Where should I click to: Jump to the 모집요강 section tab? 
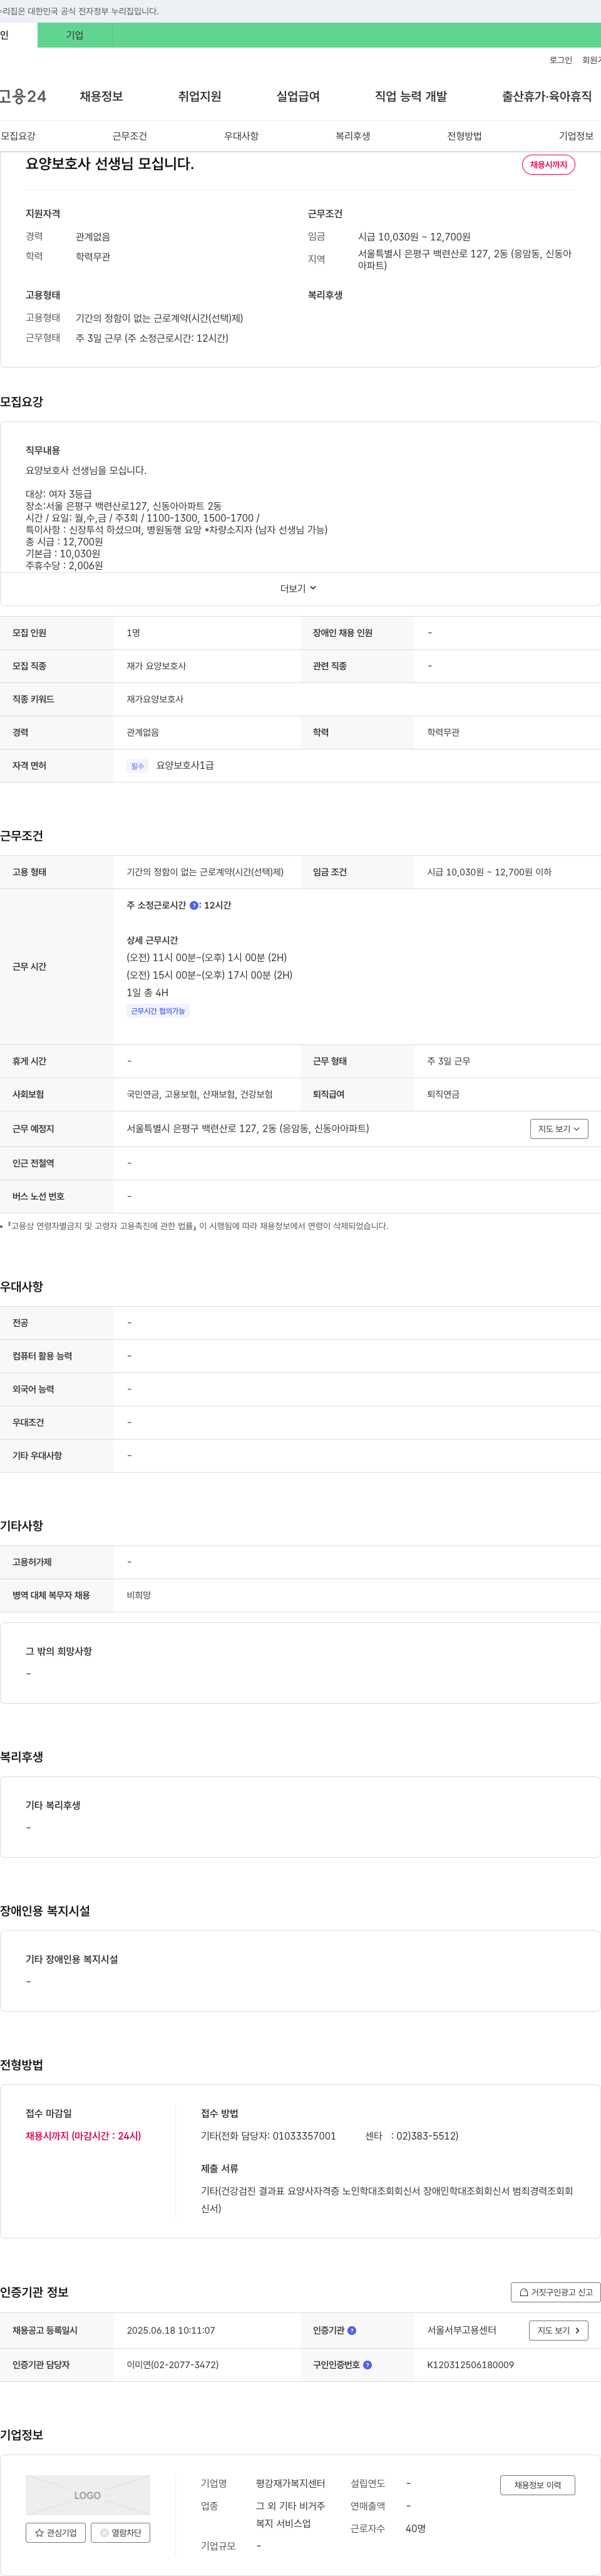[18, 136]
